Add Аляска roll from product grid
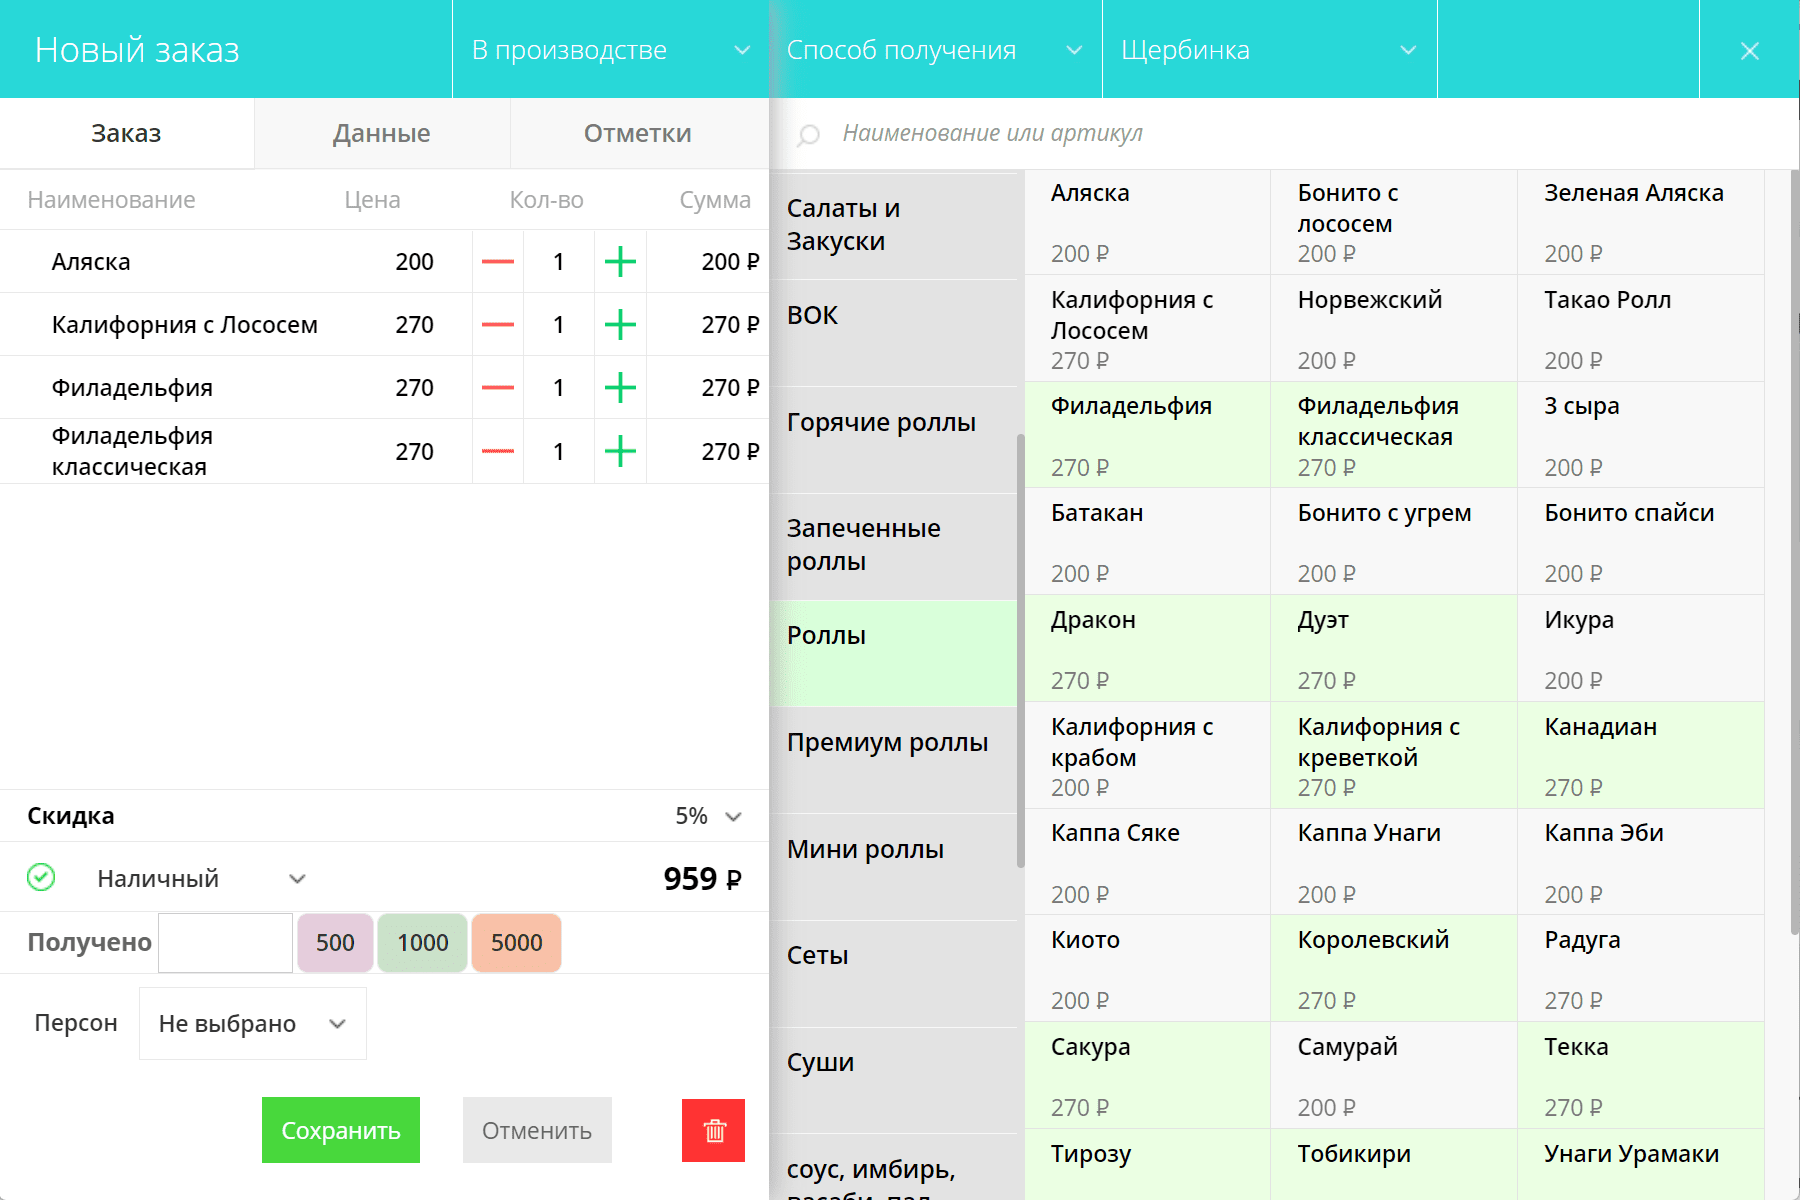Image resolution: width=1800 pixels, height=1200 pixels. (1147, 222)
